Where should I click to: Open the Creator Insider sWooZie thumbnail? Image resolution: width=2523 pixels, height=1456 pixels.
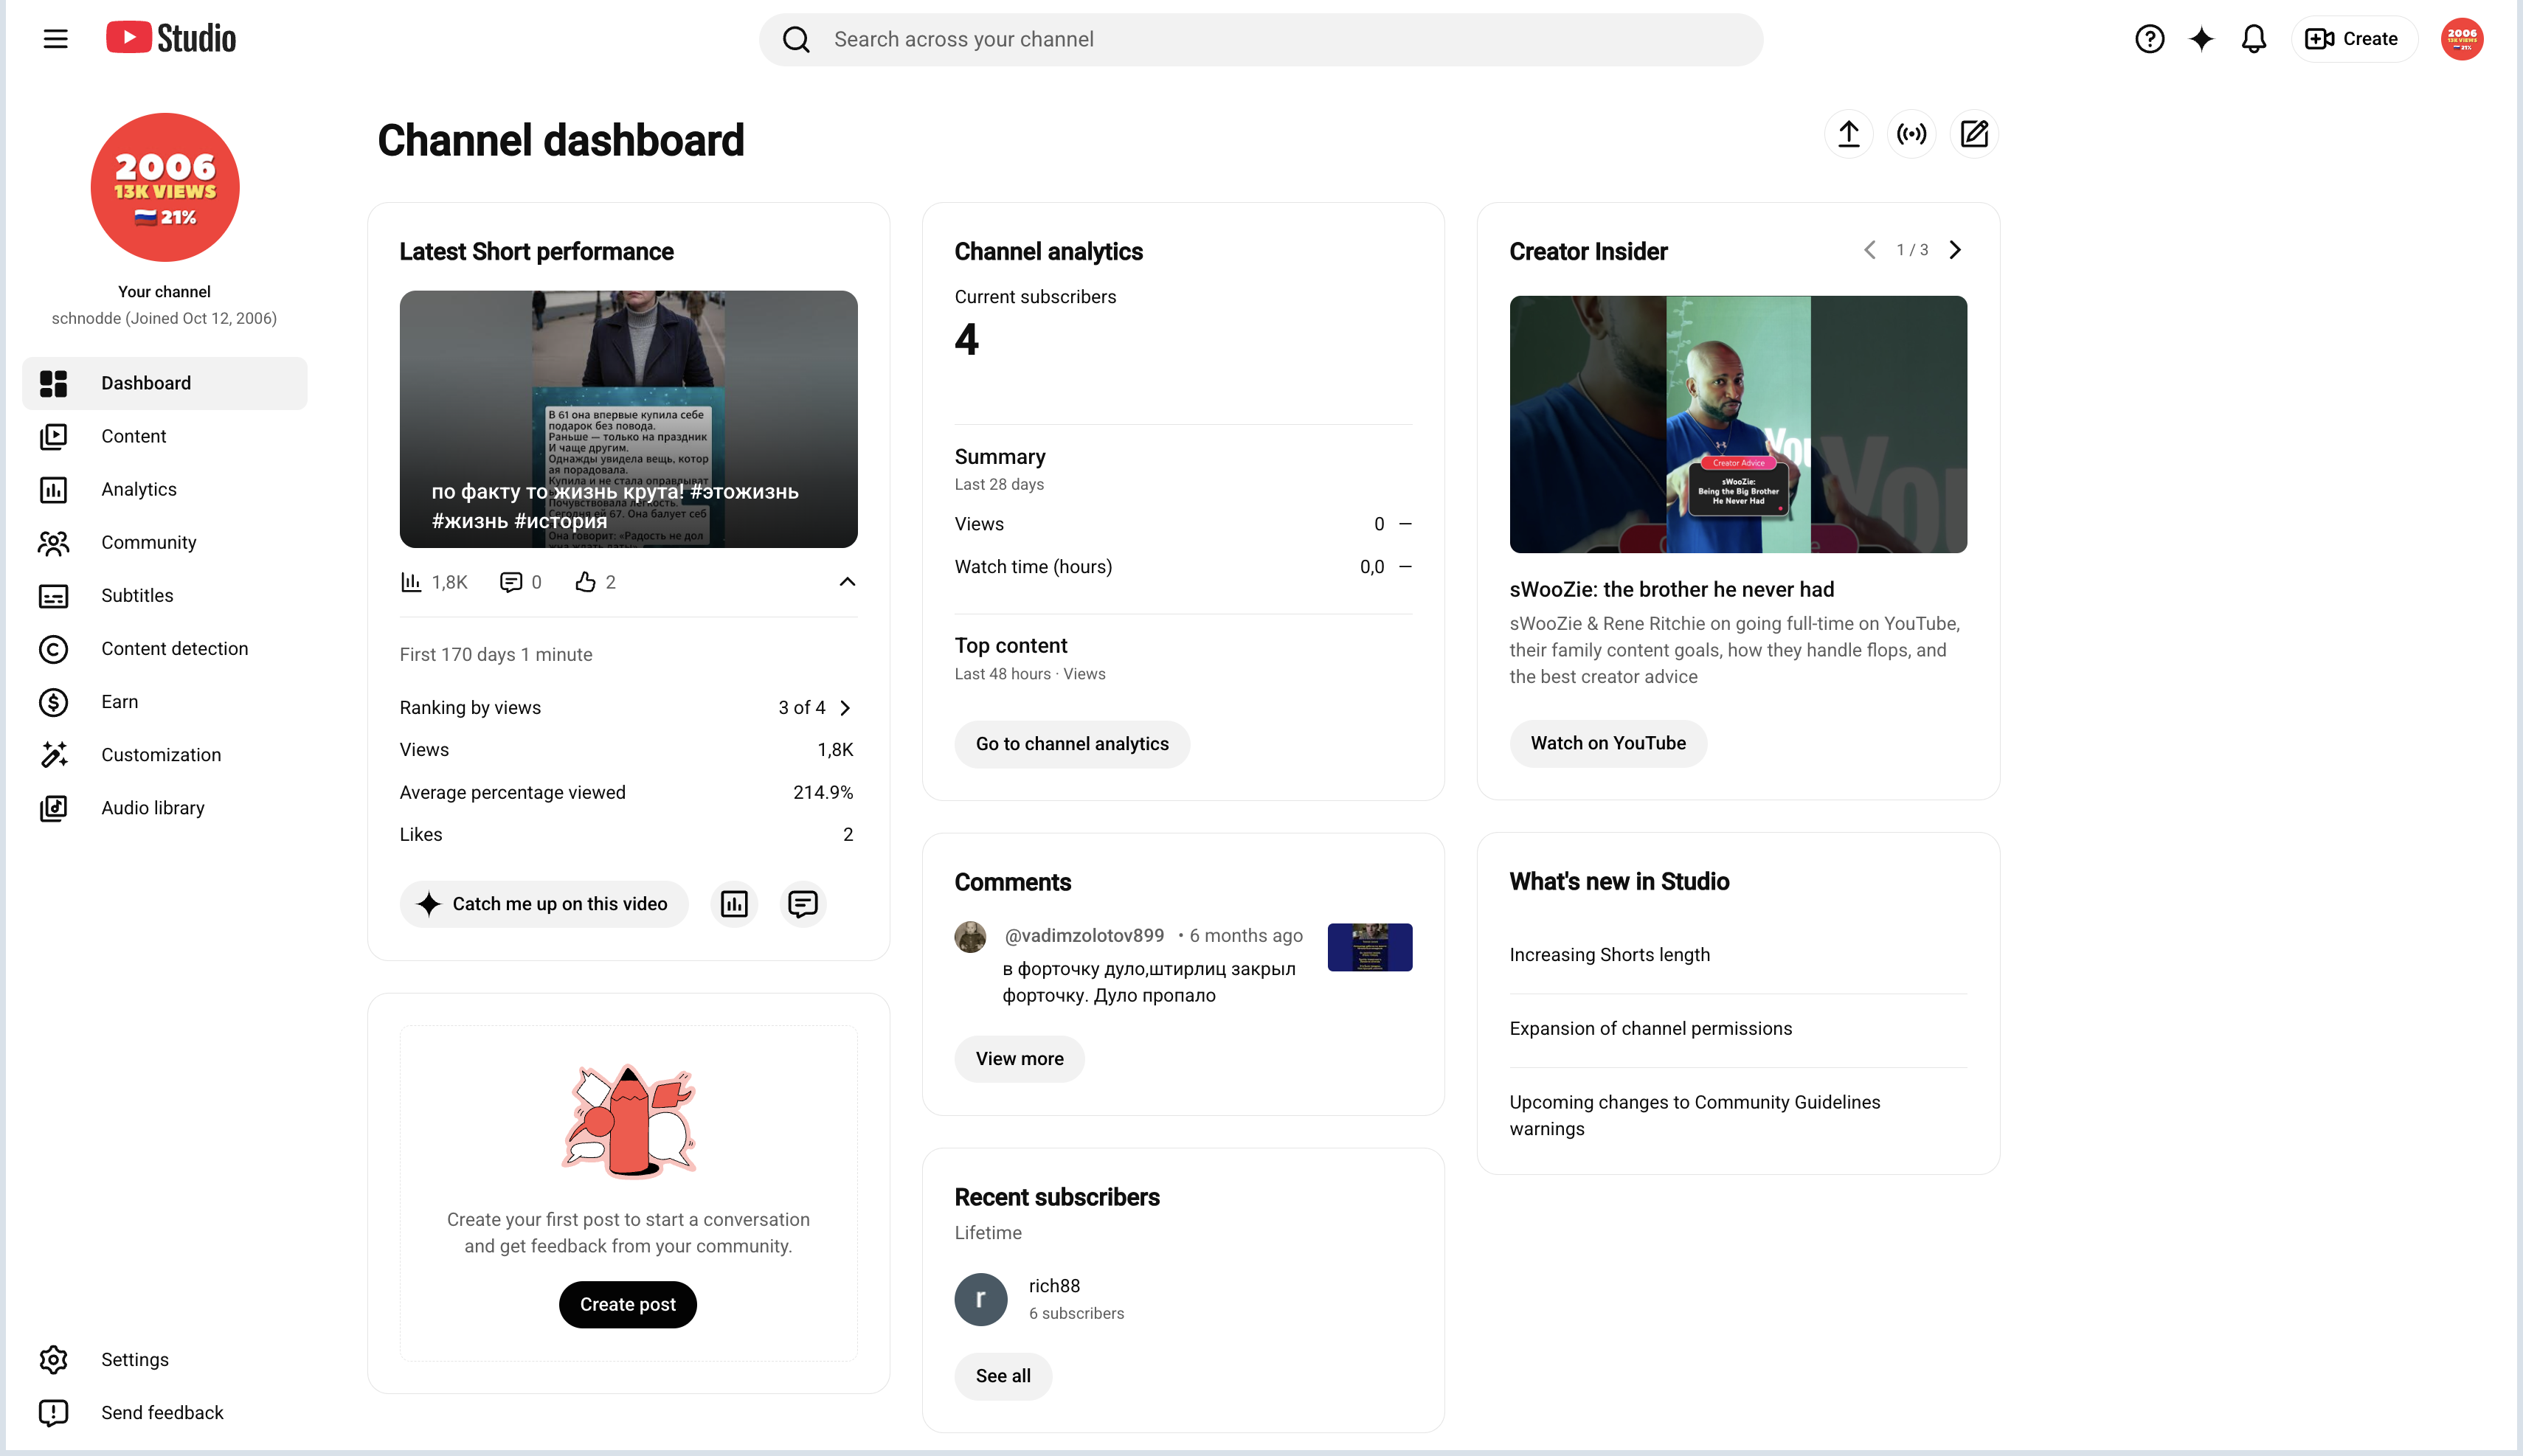tap(1738, 424)
